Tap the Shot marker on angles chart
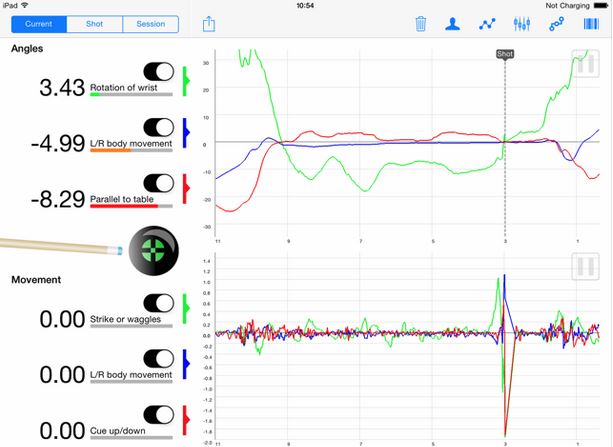 (505, 54)
